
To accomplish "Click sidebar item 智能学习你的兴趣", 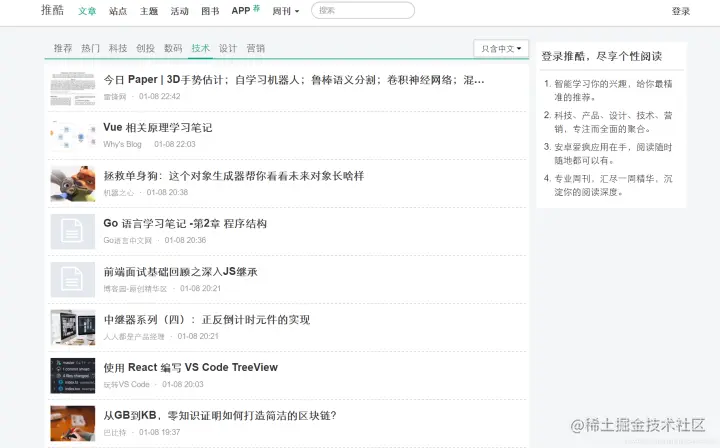I will (x=613, y=90).
